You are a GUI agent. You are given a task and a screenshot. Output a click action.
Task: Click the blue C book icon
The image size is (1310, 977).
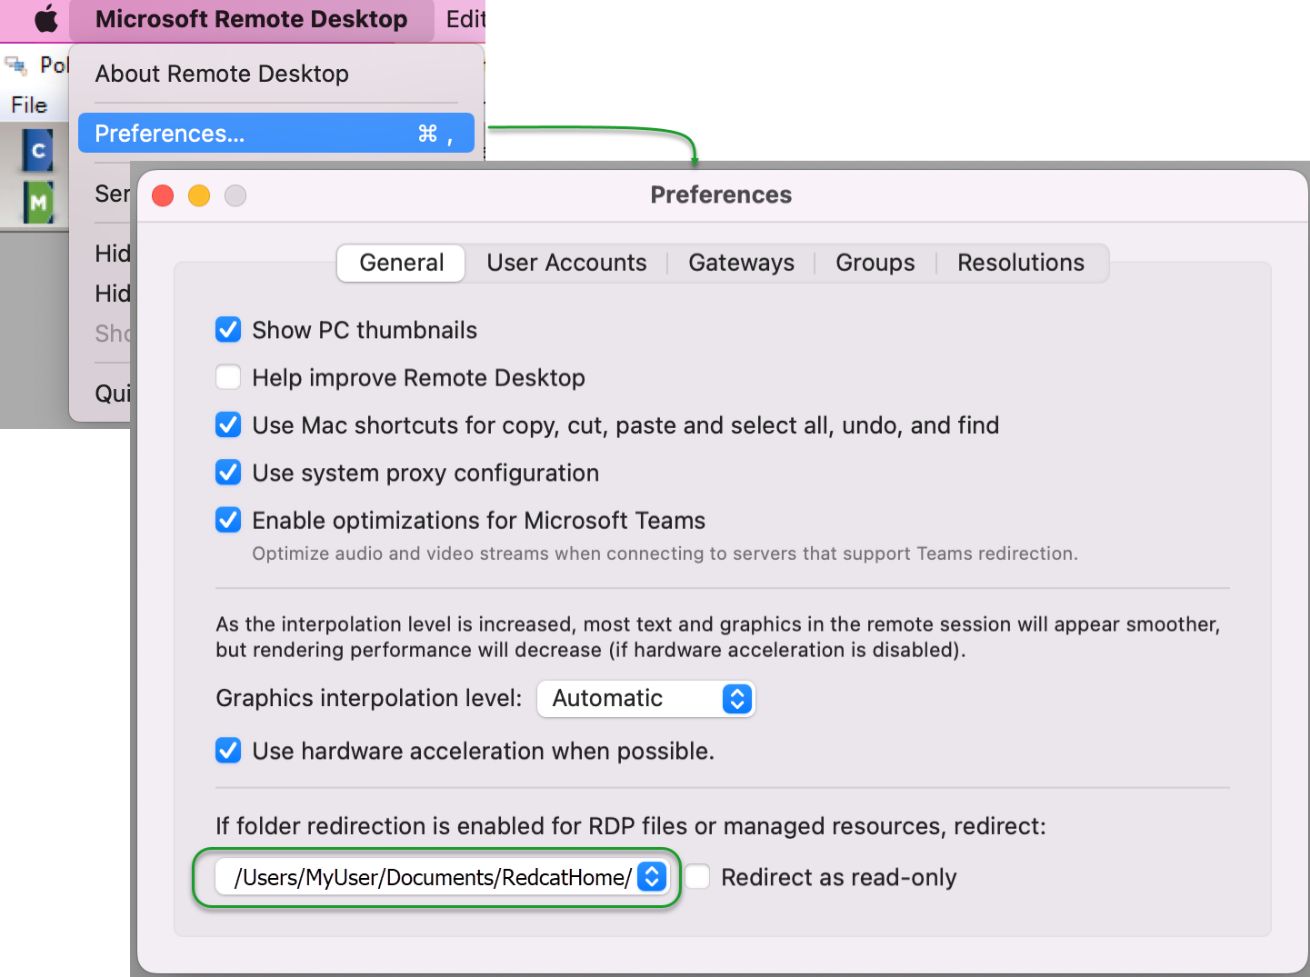coord(38,151)
